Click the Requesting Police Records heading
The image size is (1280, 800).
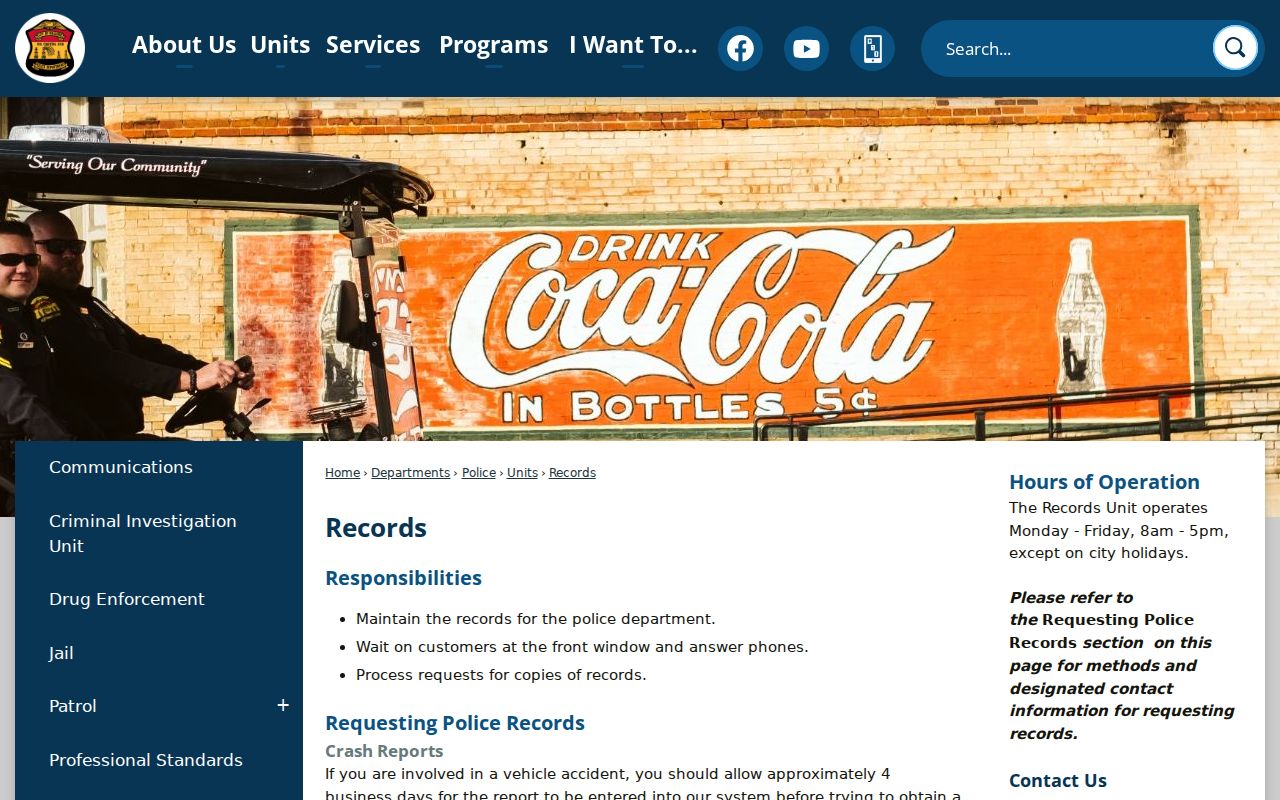(455, 723)
